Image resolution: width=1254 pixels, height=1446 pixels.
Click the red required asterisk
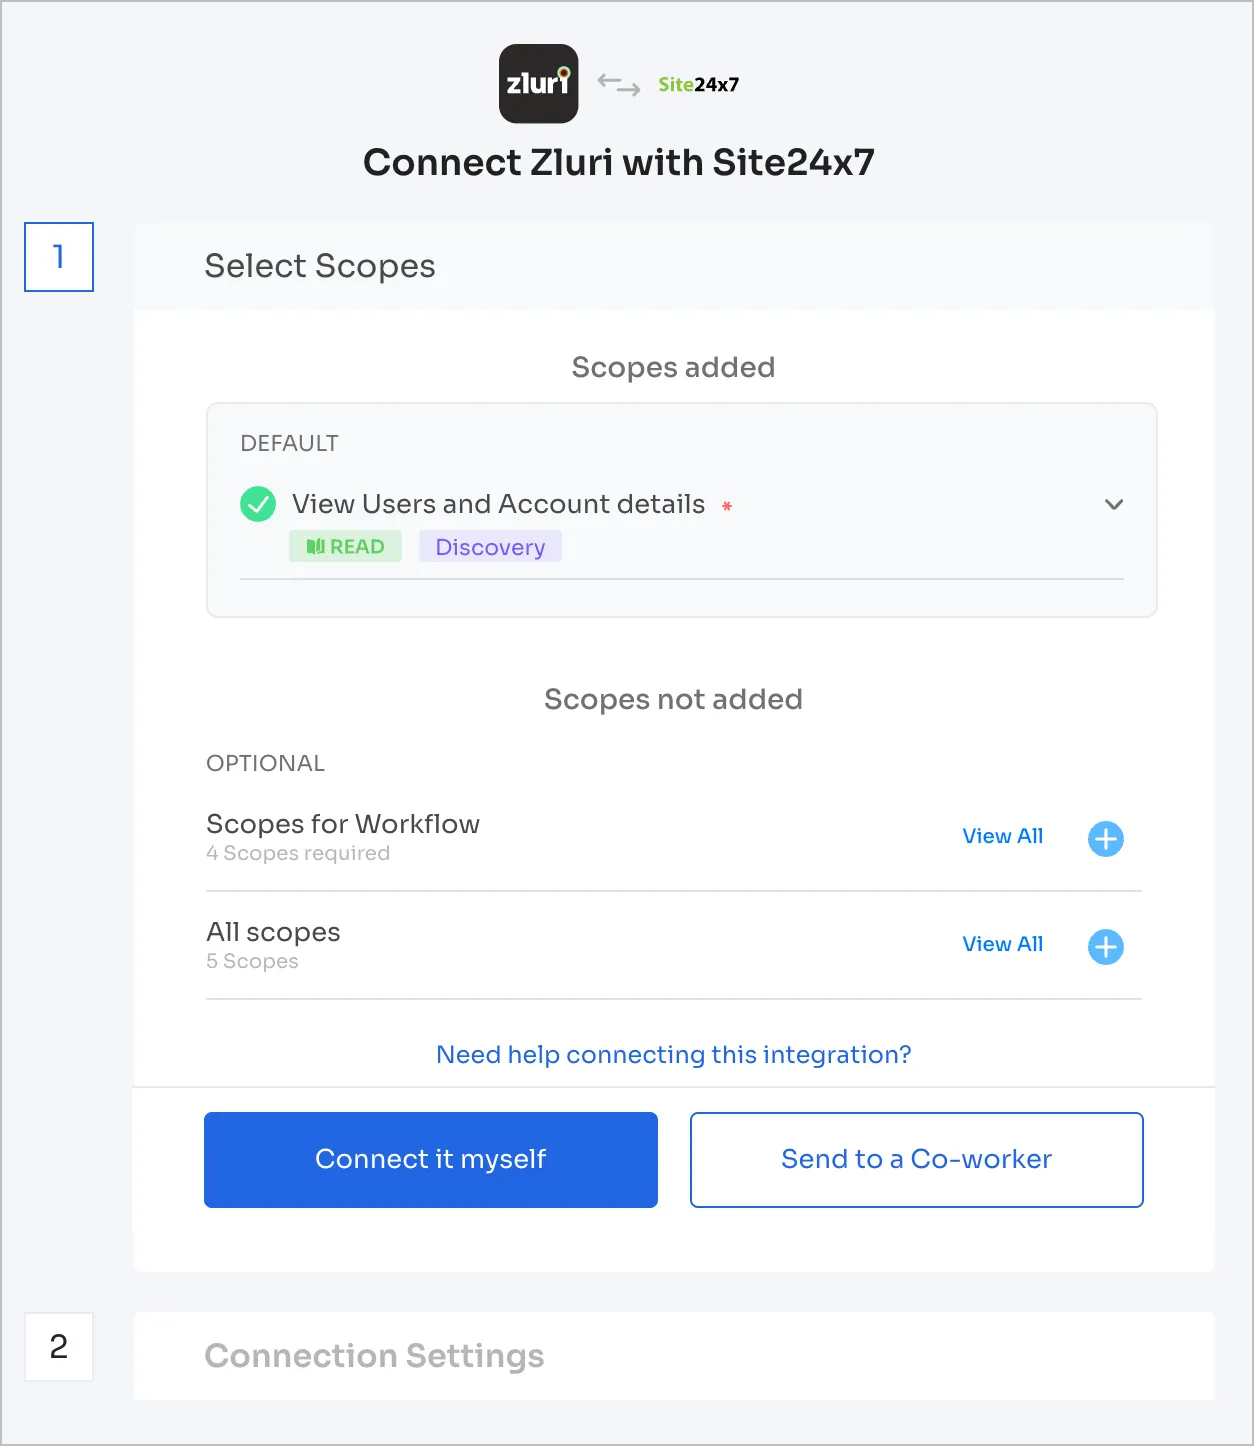click(727, 506)
